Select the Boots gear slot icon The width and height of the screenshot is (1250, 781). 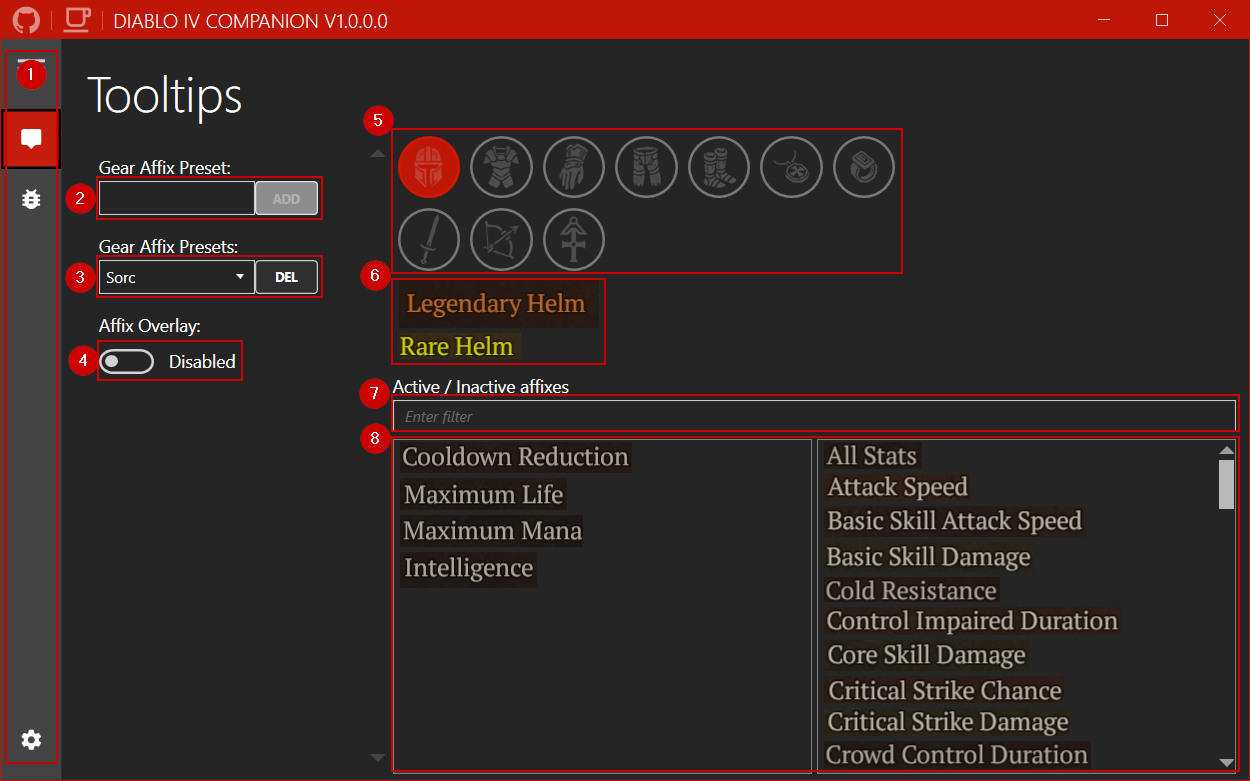click(x=719, y=166)
